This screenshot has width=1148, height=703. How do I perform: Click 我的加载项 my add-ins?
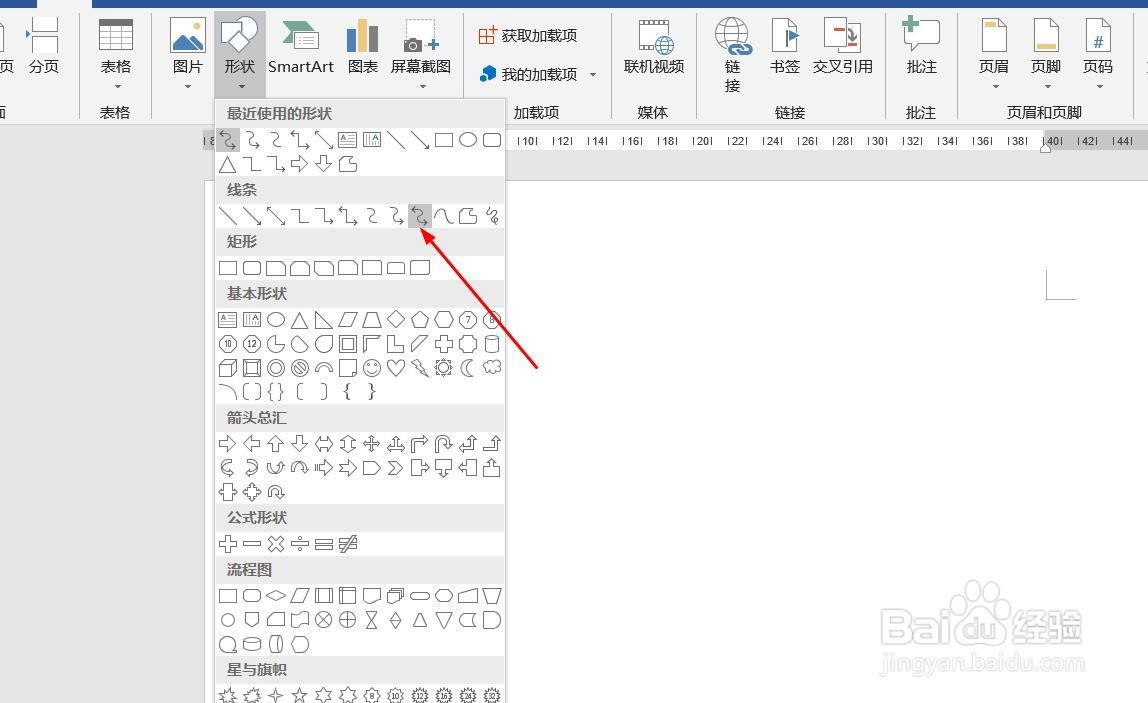coord(528,74)
